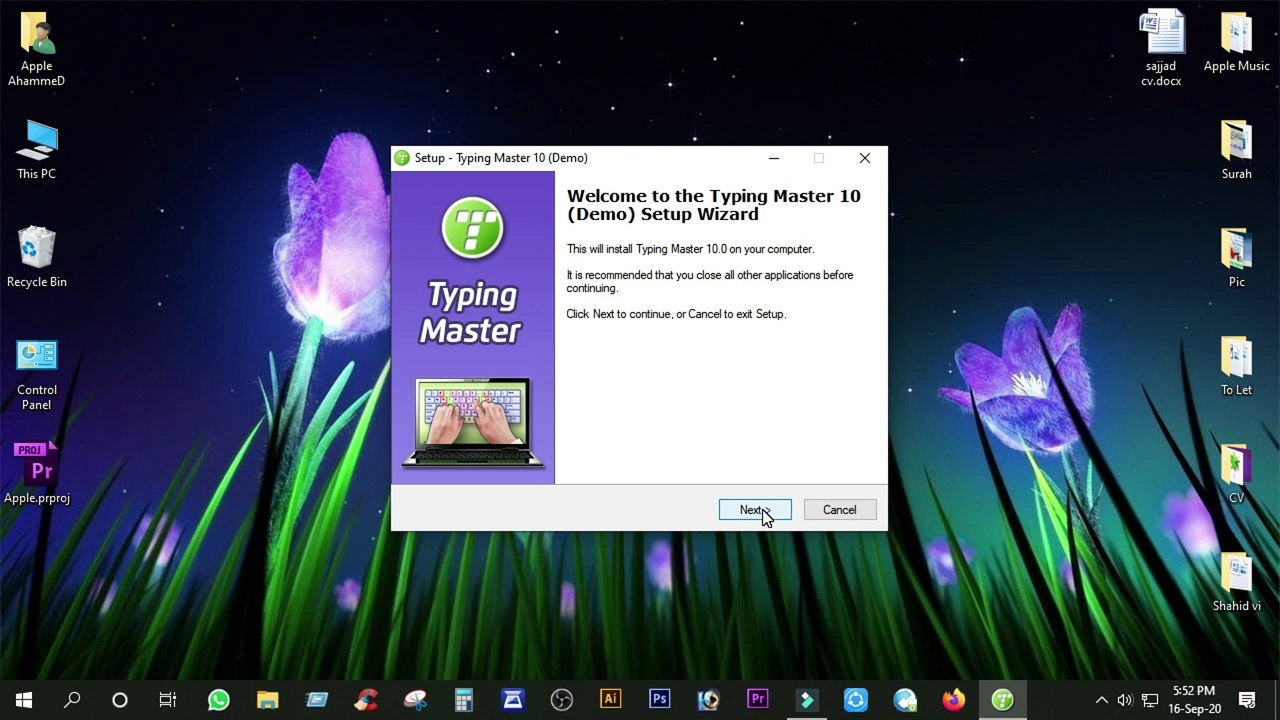Image resolution: width=1280 pixels, height=720 pixels.
Task: Open WhatsApp from the taskbar
Action: click(218, 700)
